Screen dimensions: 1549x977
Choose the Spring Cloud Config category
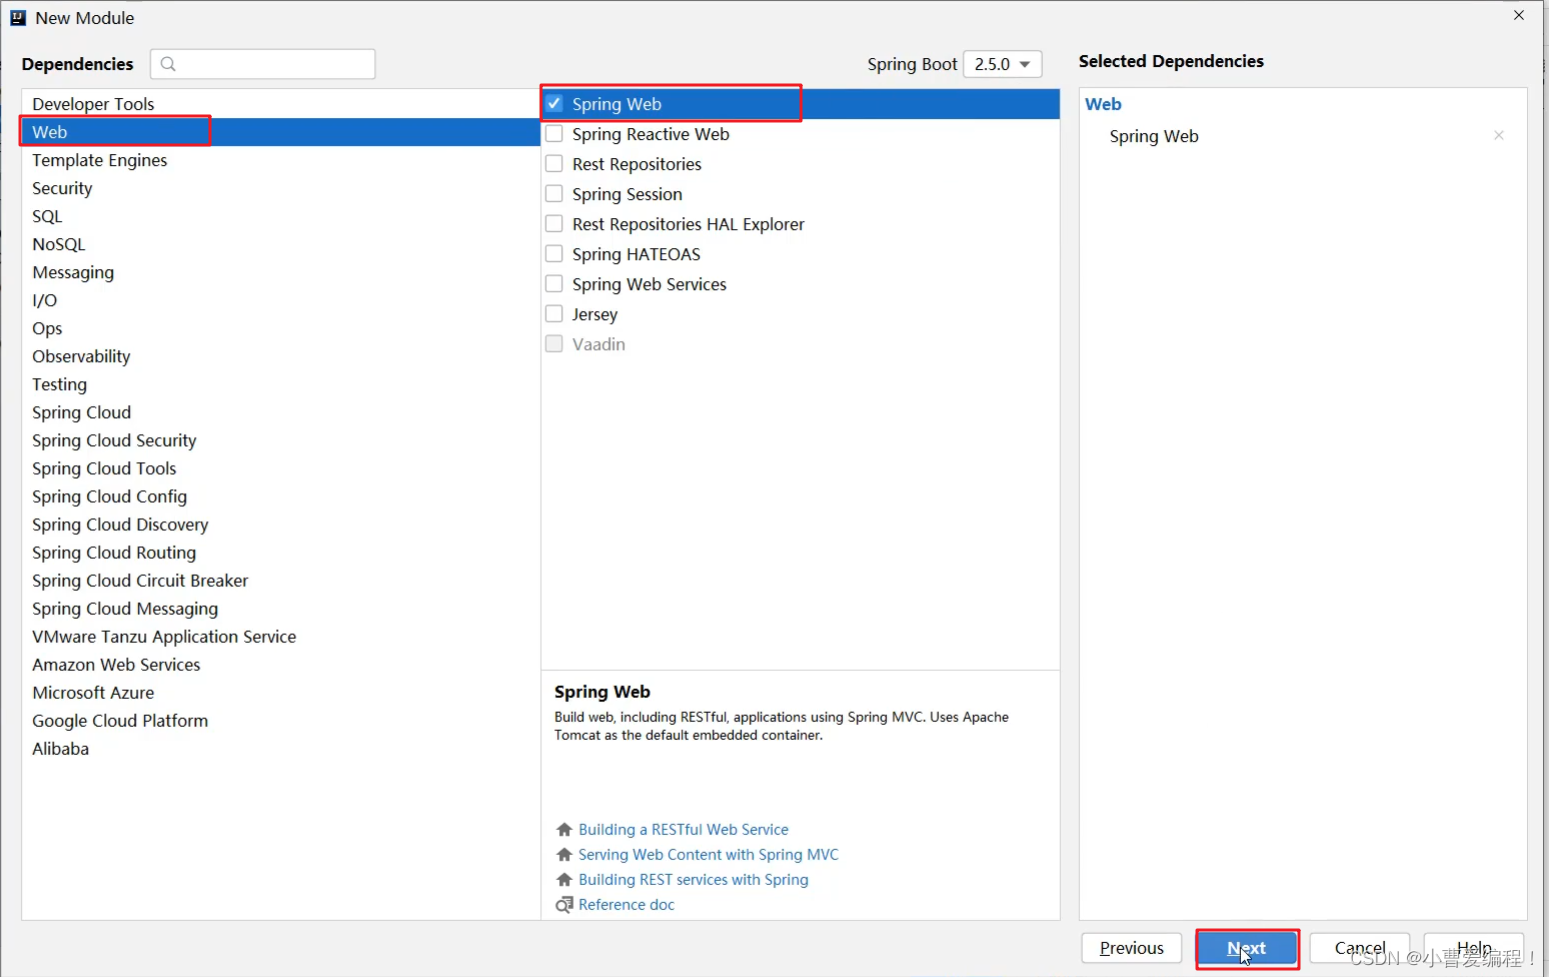click(281, 496)
